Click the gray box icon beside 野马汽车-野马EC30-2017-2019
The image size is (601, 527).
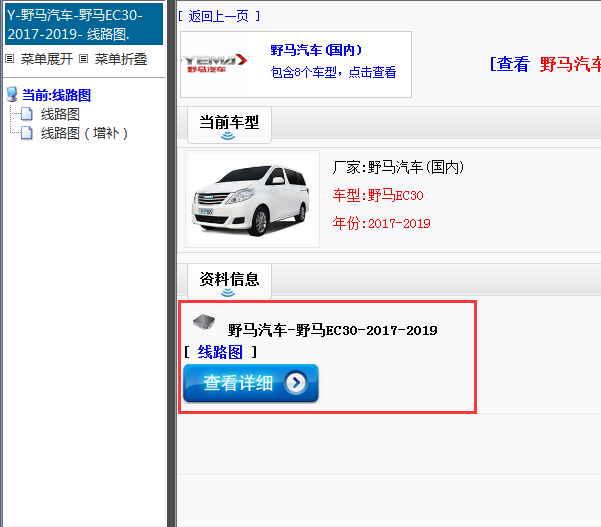coord(204,322)
